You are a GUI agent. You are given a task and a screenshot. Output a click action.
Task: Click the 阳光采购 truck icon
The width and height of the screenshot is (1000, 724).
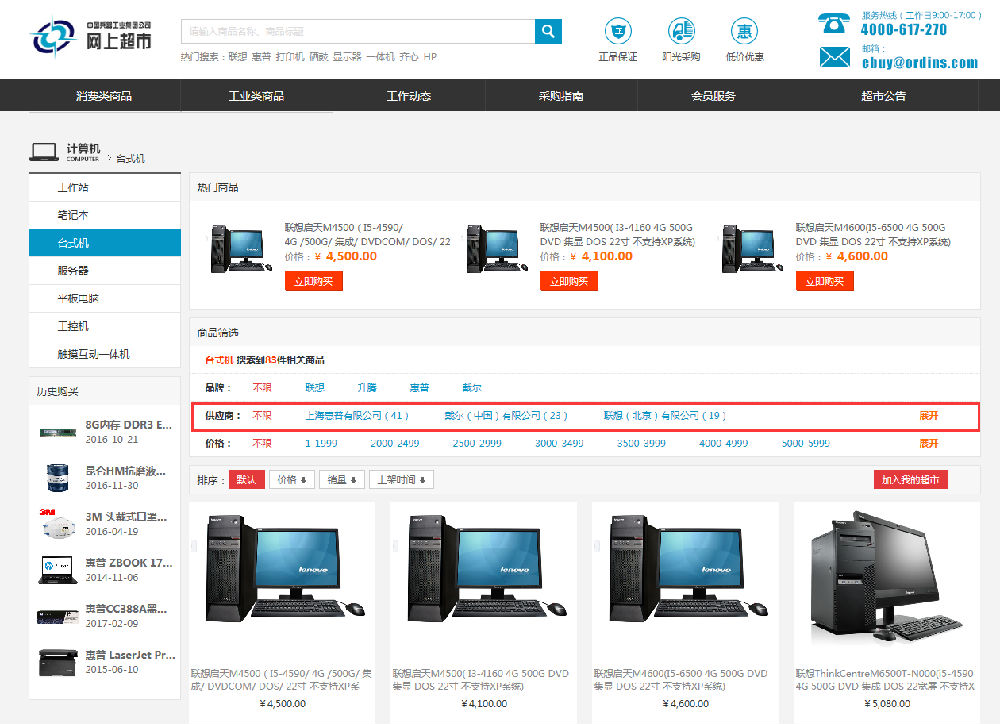pyautogui.click(x=681, y=31)
